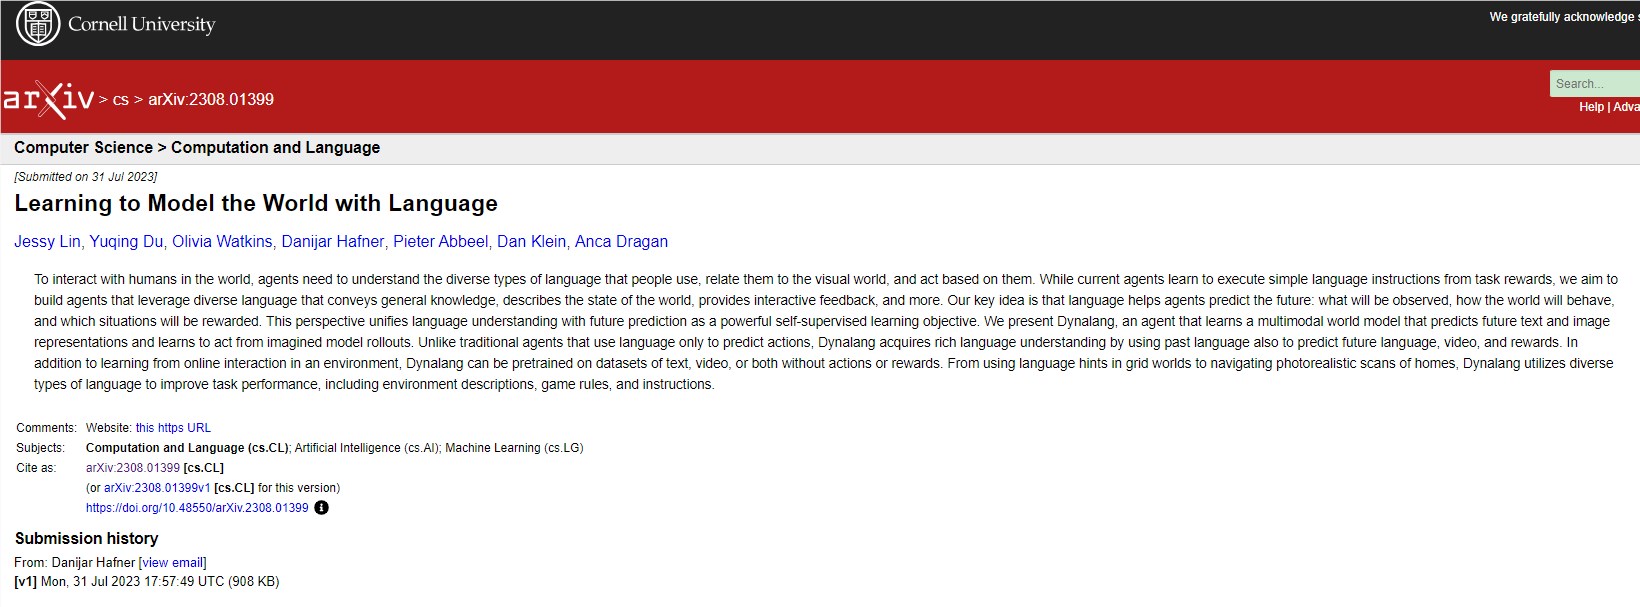Open author Jessy Lin's page
1640x607 pixels.
click(47, 241)
